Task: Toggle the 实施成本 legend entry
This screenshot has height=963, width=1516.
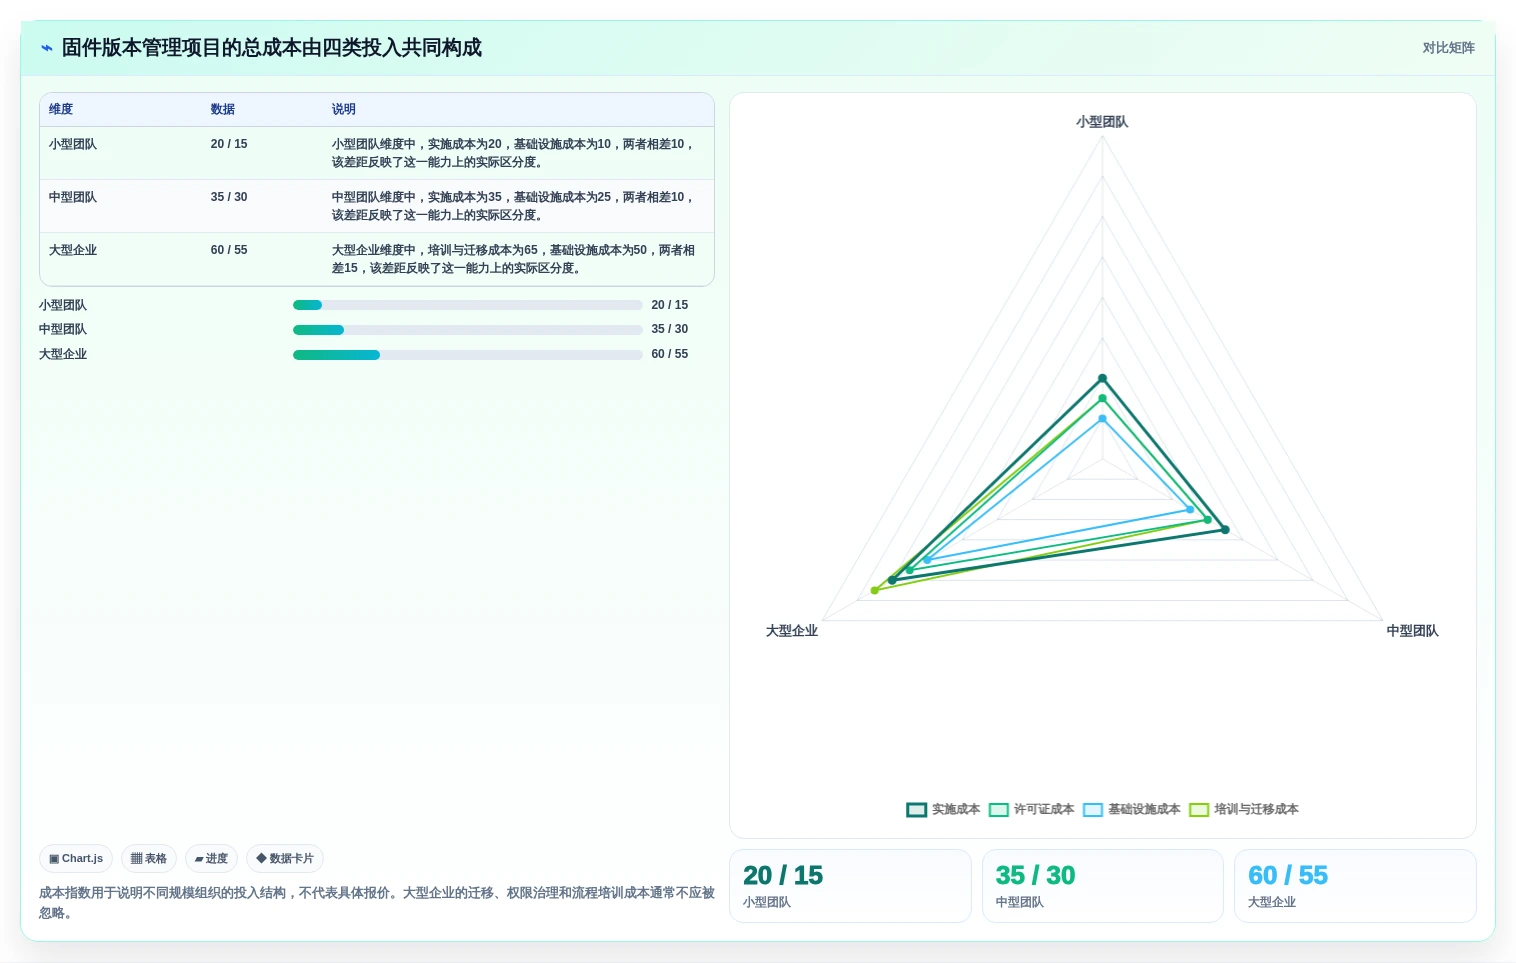Action: coord(943,810)
